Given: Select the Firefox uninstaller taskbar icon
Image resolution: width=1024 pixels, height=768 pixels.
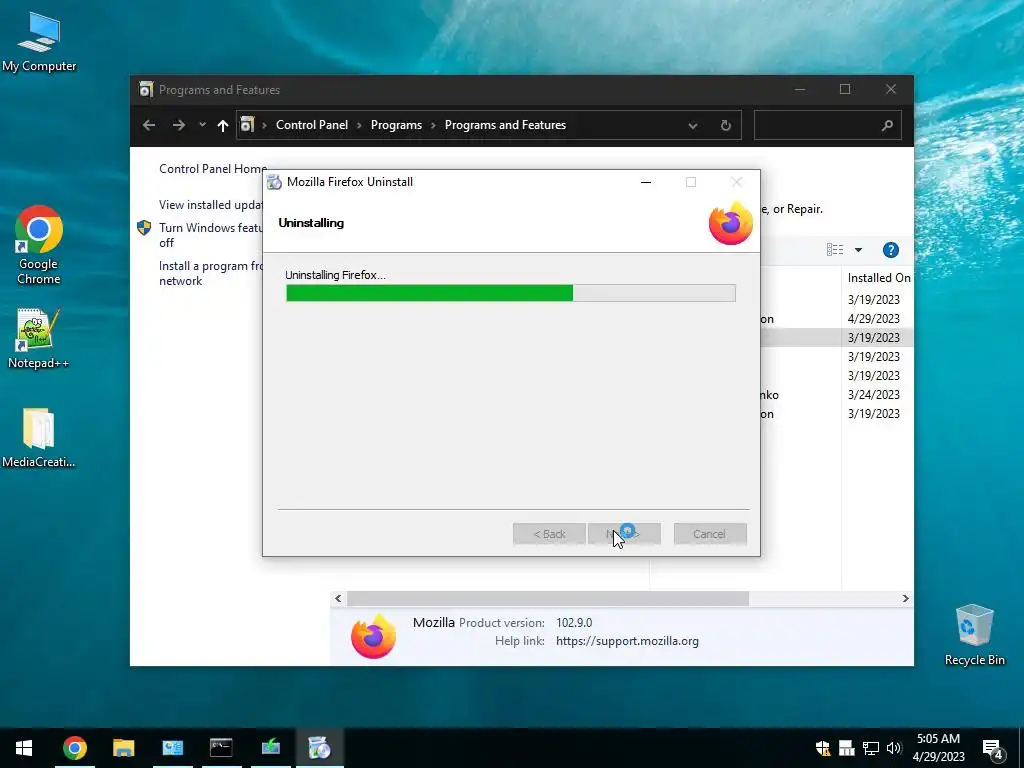Looking at the screenshot, I should tap(319, 748).
